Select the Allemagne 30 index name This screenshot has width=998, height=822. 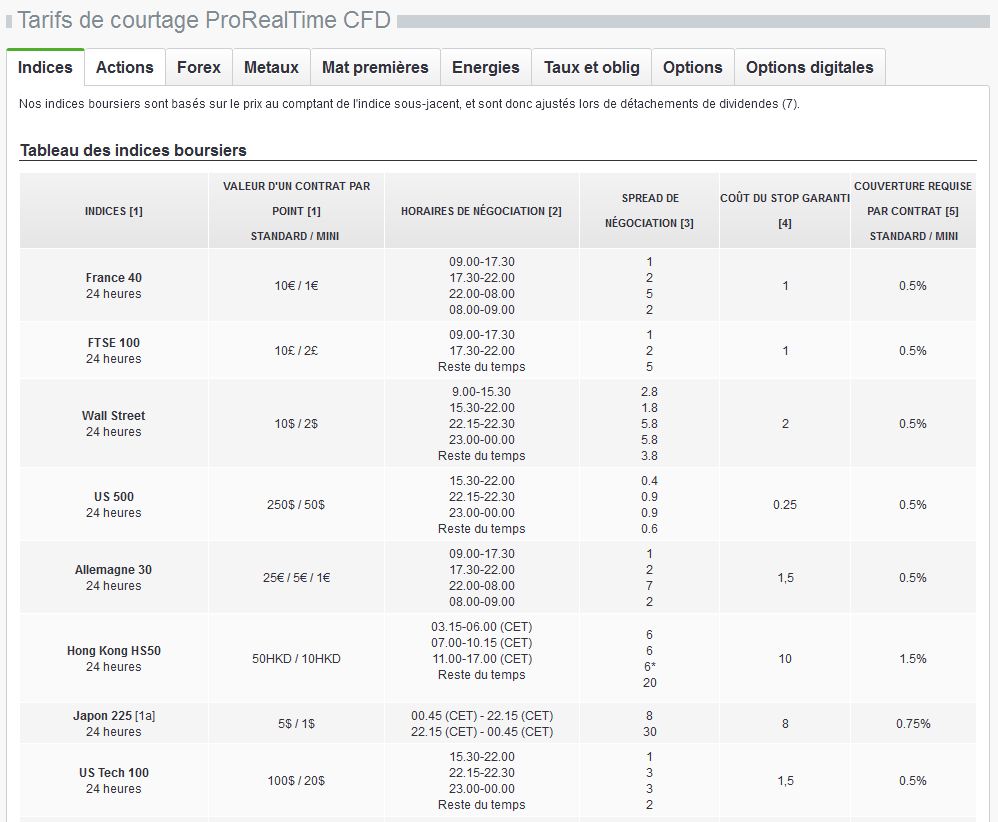(114, 570)
